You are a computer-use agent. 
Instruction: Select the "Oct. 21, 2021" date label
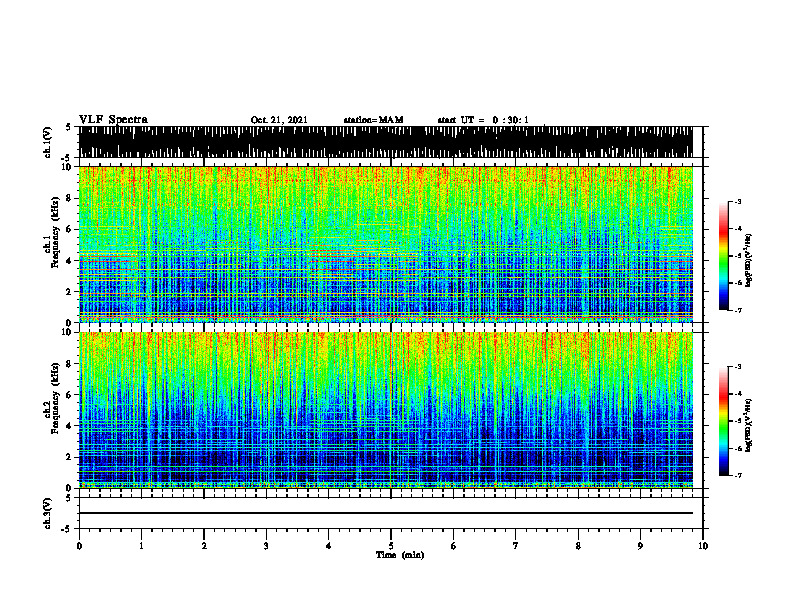point(279,120)
